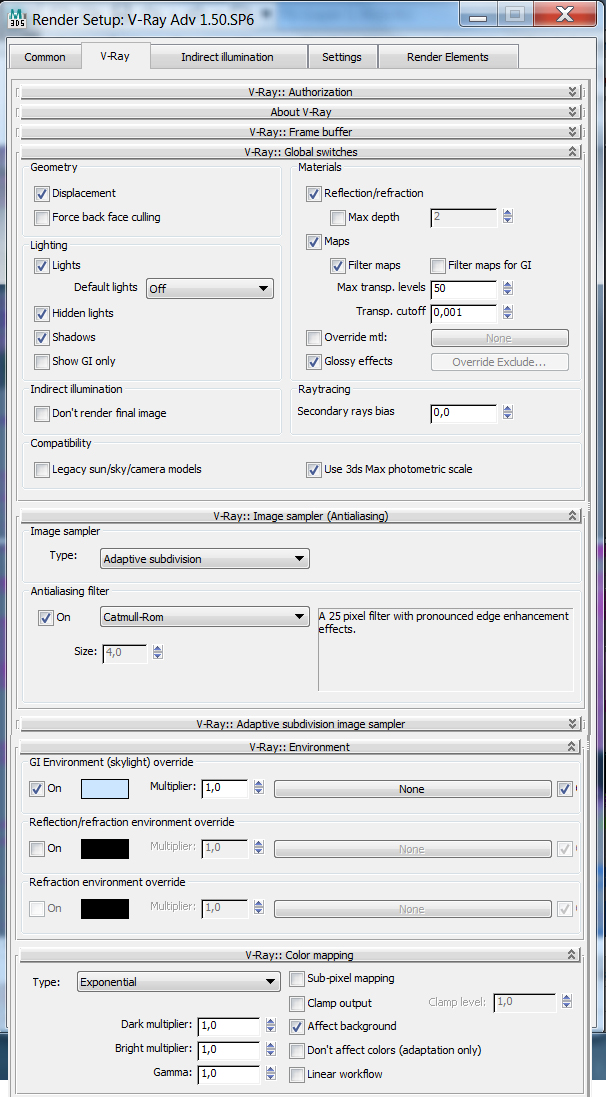Viewport: 606px width, 1097px height.
Task: Open the Image sampler Type dropdown
Action: point(204,559)
